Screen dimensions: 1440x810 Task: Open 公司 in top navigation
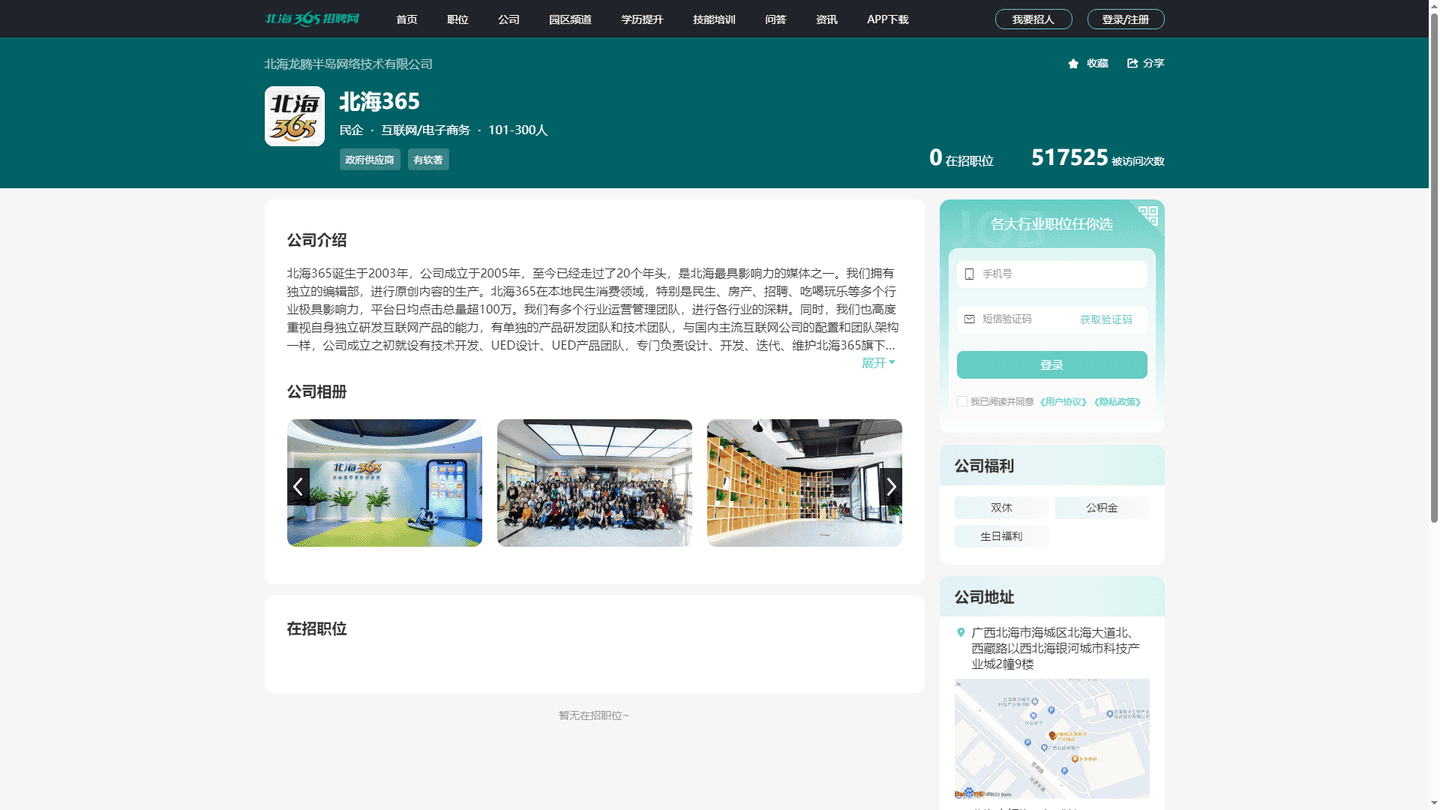[508, 19]
